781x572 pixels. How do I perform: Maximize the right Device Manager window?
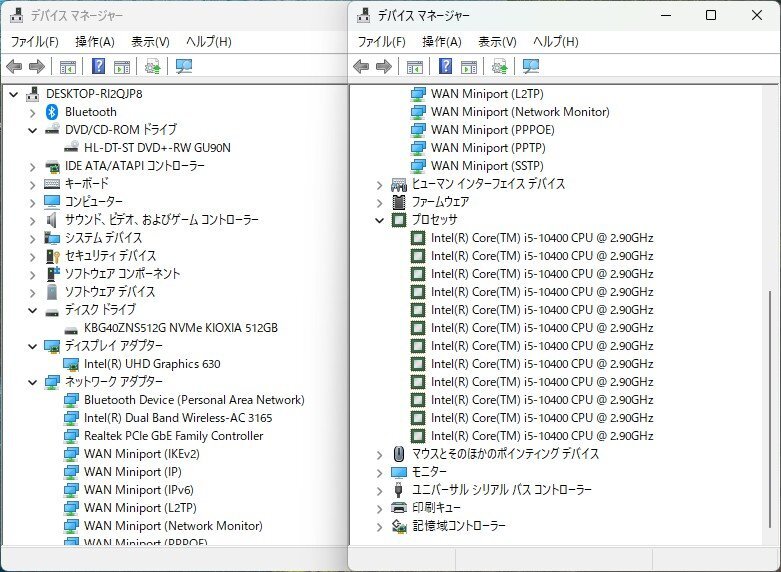711,15
